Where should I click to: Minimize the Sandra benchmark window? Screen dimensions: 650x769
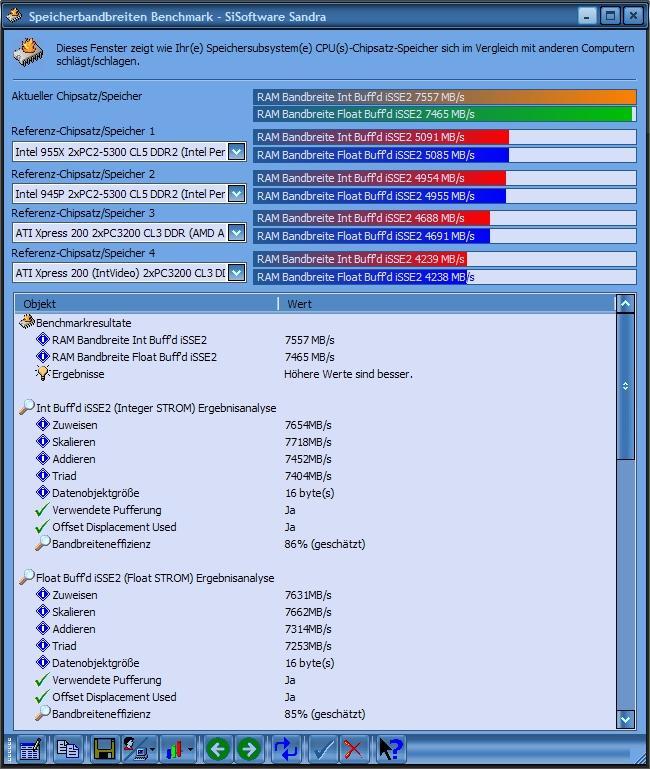pos(587,16)
